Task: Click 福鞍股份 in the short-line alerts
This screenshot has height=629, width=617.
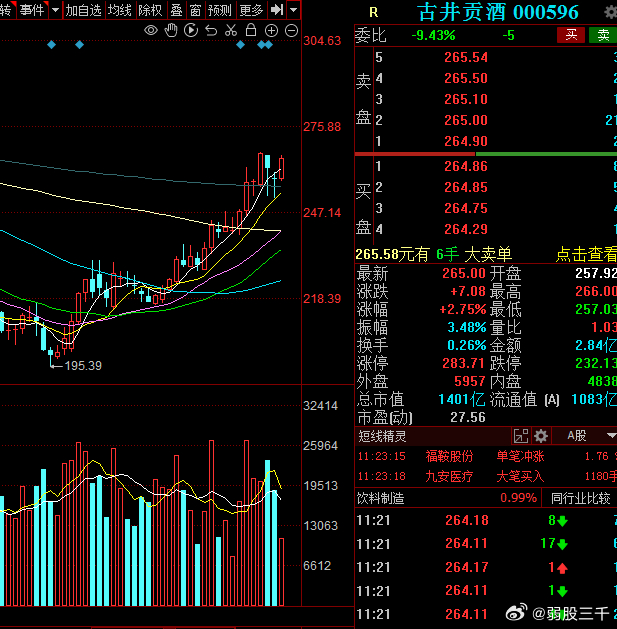Action: pos(449,456)
